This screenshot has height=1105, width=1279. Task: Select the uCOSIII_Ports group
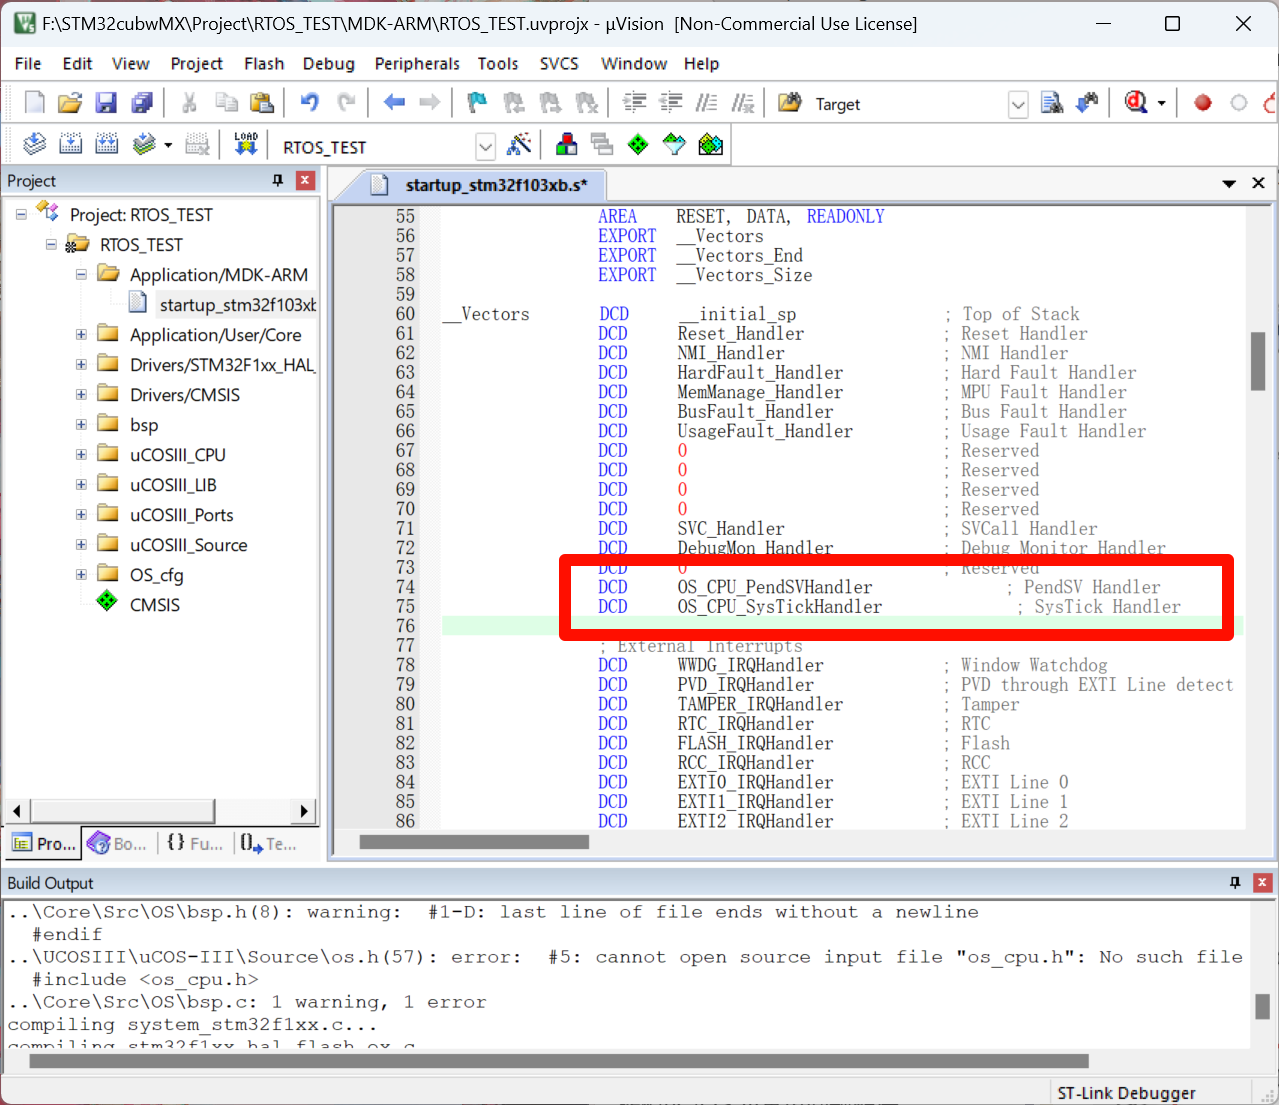[x=181, y=515]
